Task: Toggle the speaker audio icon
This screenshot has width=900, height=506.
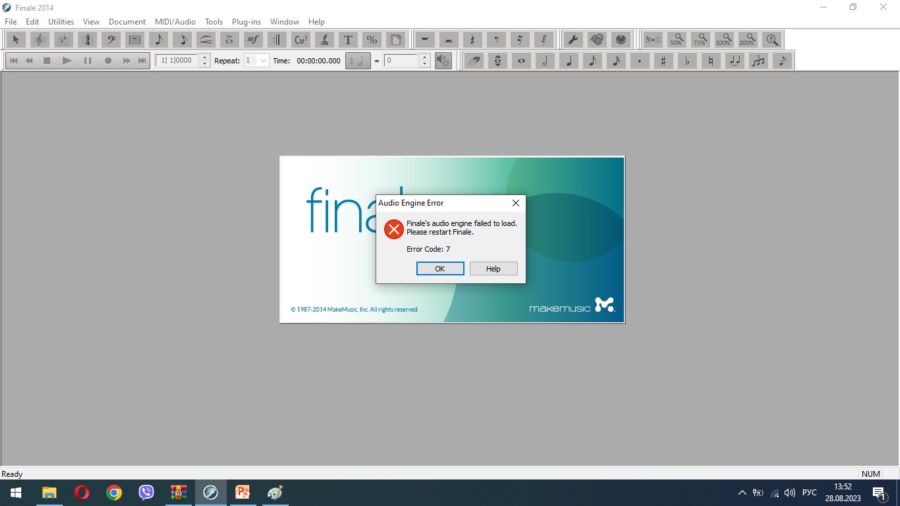Action: pos(443,61)
